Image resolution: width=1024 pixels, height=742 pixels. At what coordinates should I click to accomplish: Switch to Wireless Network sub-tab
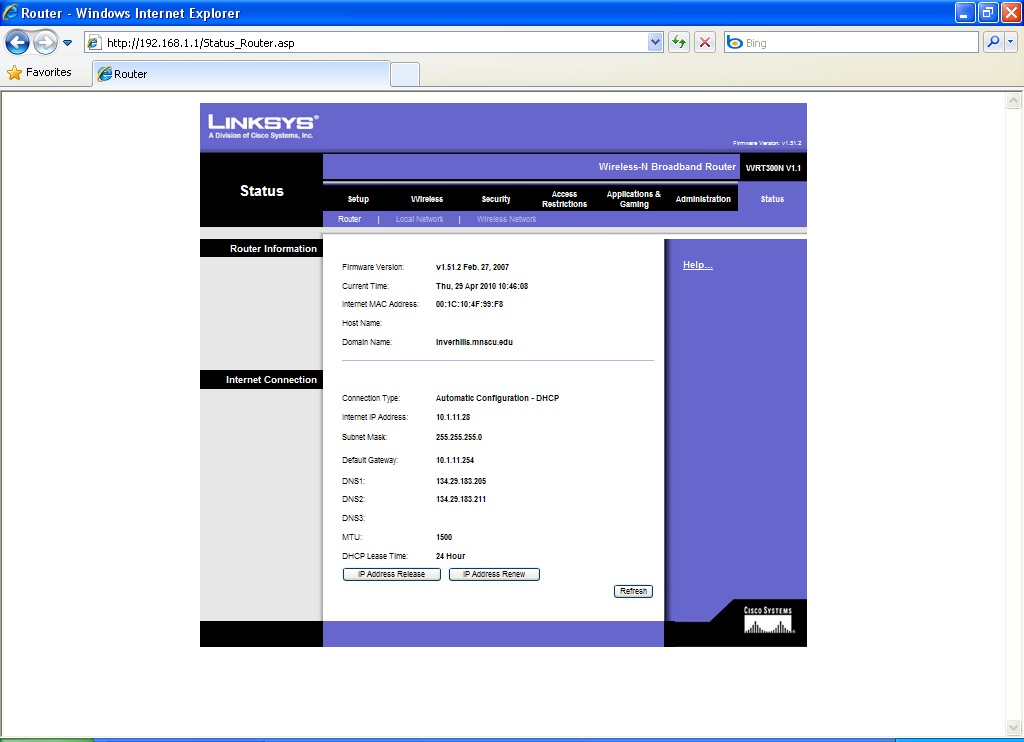506,219
